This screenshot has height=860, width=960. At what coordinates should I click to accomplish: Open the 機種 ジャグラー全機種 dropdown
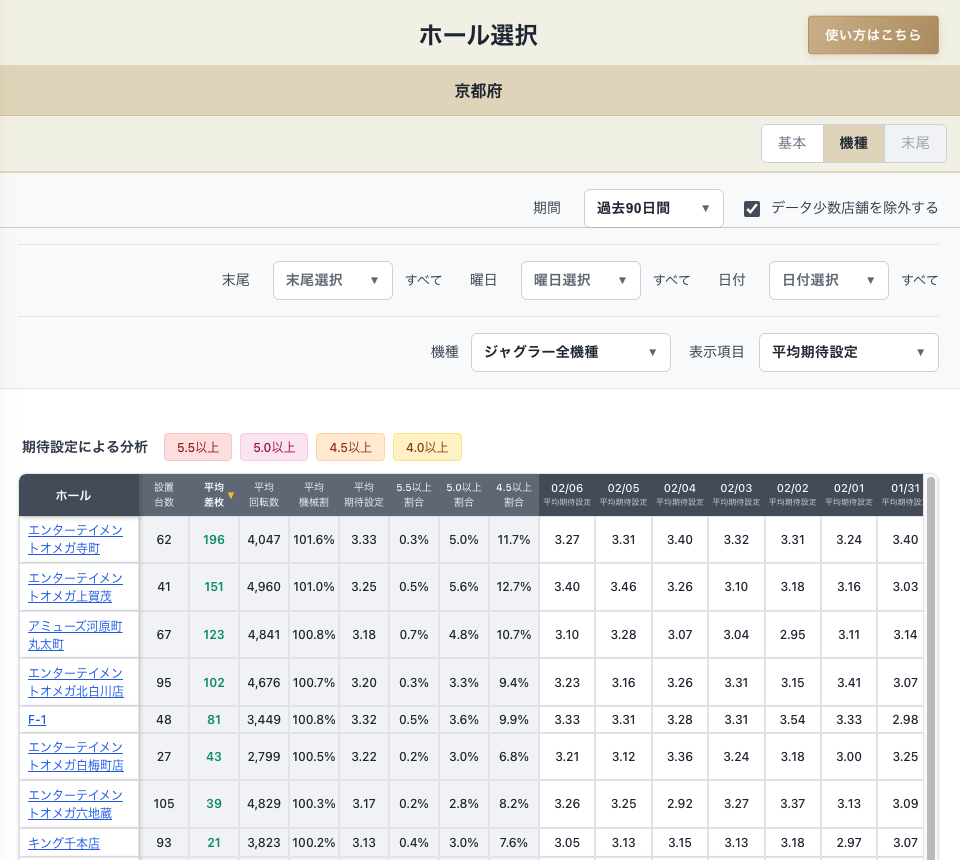(570, 352)
